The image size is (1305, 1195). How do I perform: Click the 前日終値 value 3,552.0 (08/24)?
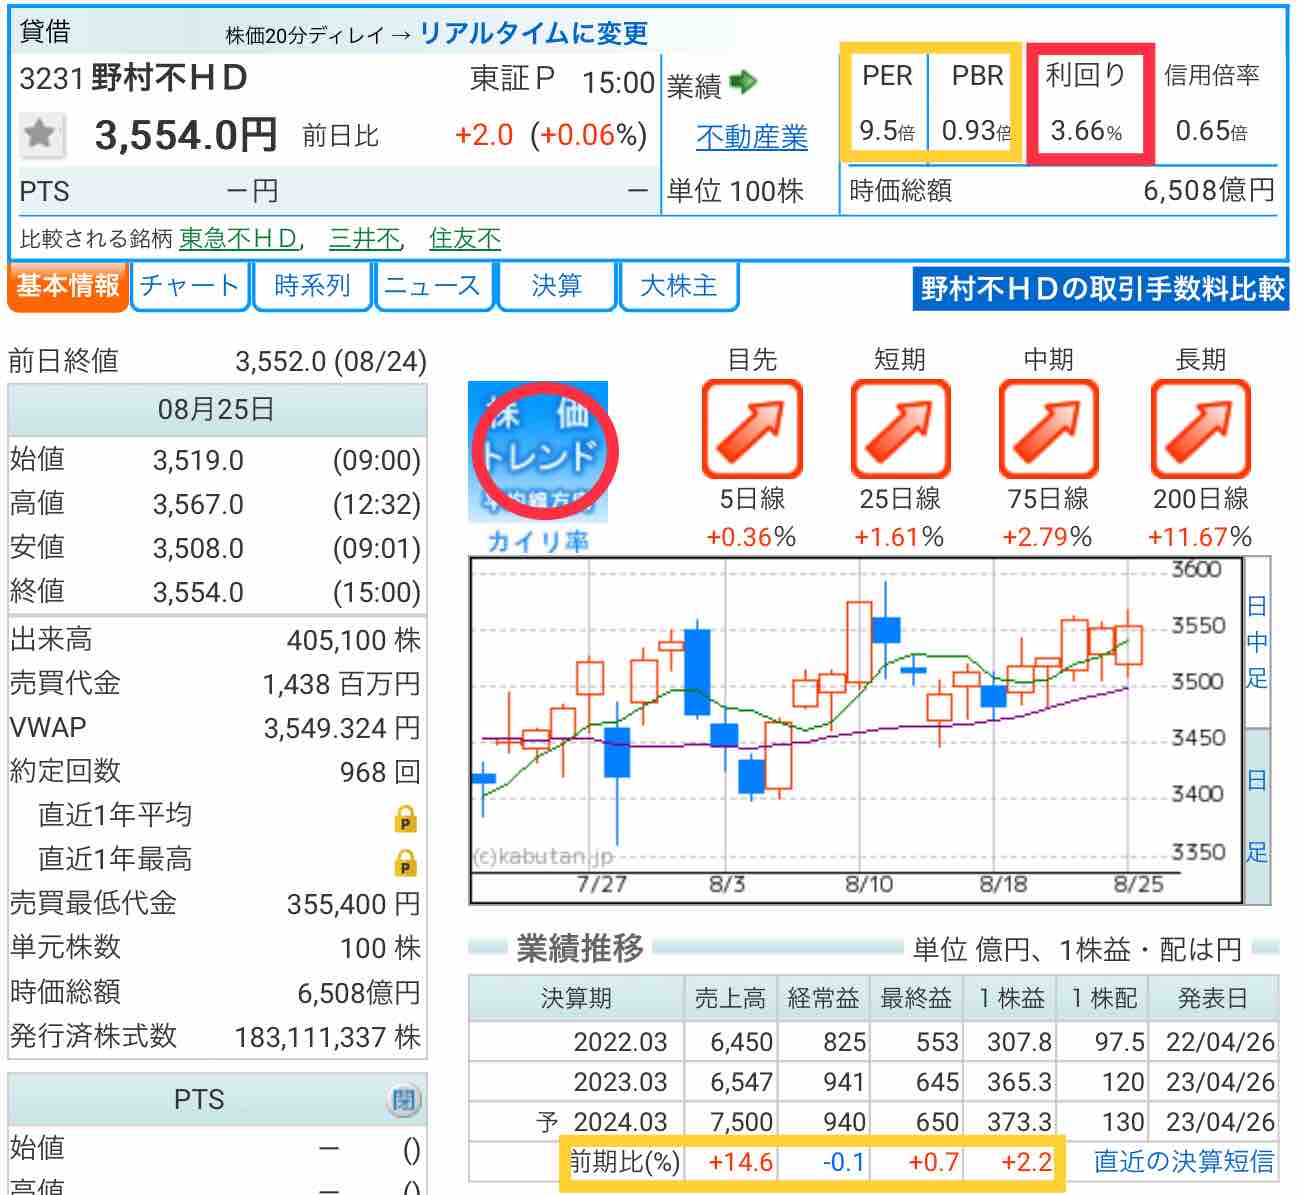tap(331, 361)
